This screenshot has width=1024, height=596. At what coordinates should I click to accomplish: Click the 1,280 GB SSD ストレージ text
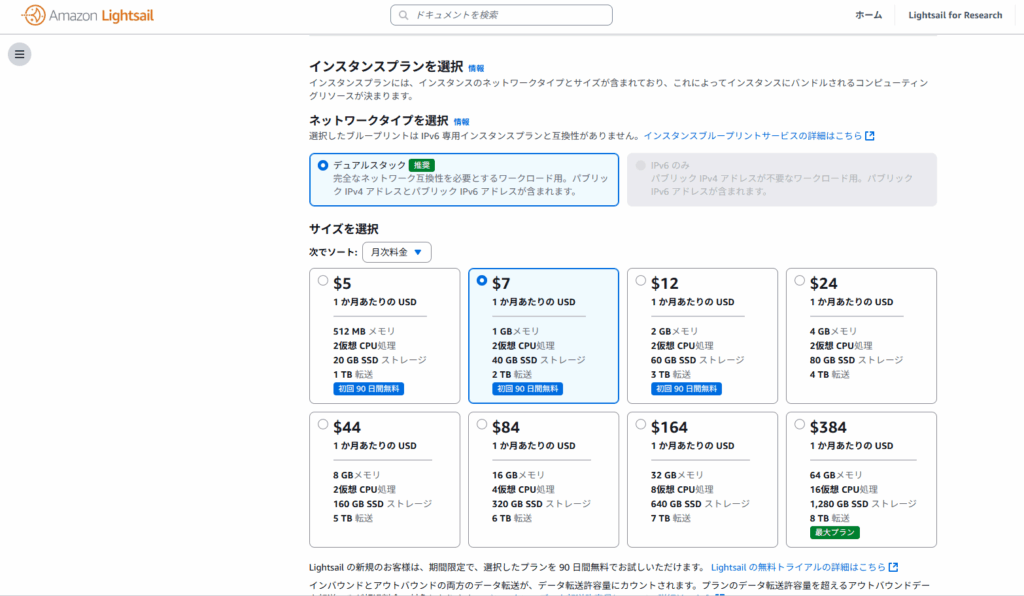(x=863, y=503)
